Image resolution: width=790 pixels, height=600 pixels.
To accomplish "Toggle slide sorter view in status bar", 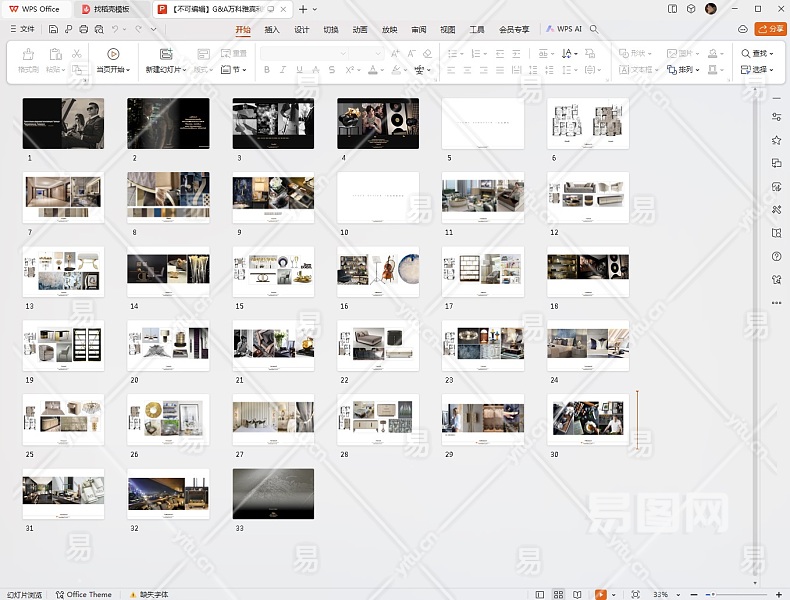I will (x=559, y=594).
